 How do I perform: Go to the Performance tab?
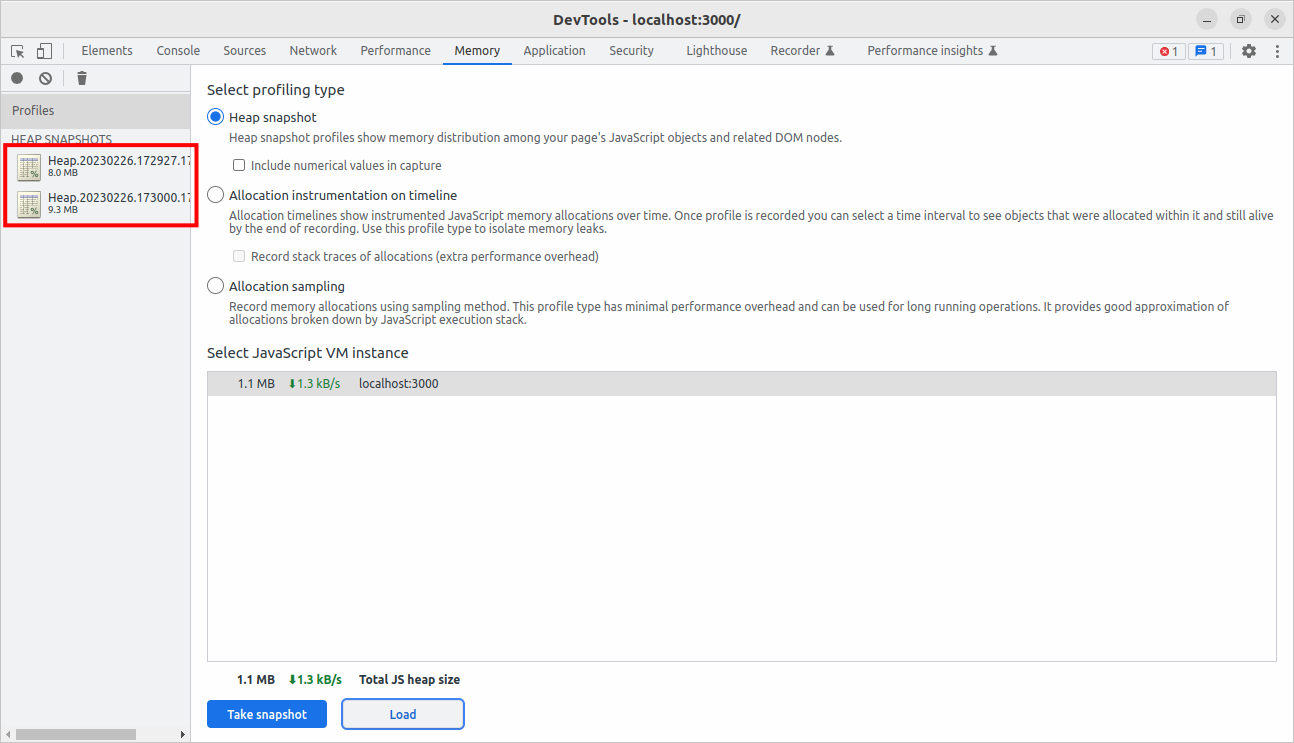[395, 51]
